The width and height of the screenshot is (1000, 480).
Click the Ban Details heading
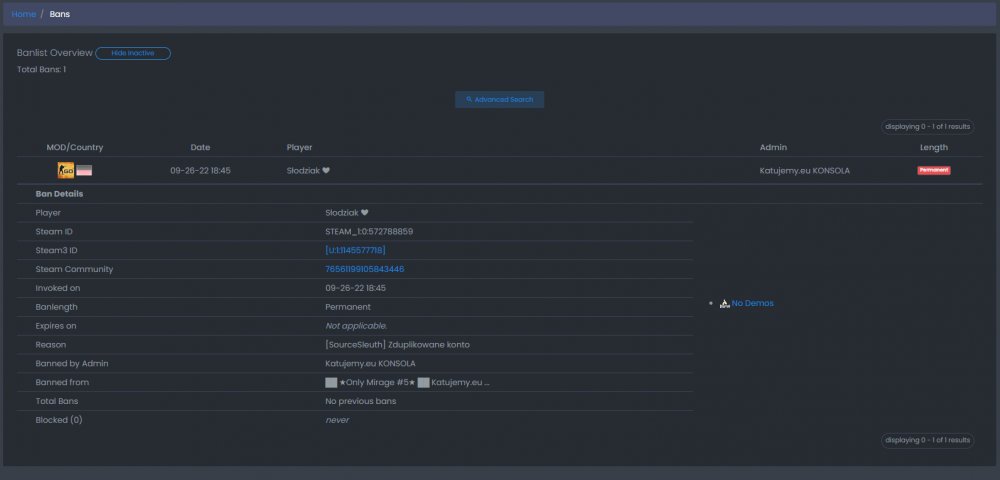click(x=59, y=193)
